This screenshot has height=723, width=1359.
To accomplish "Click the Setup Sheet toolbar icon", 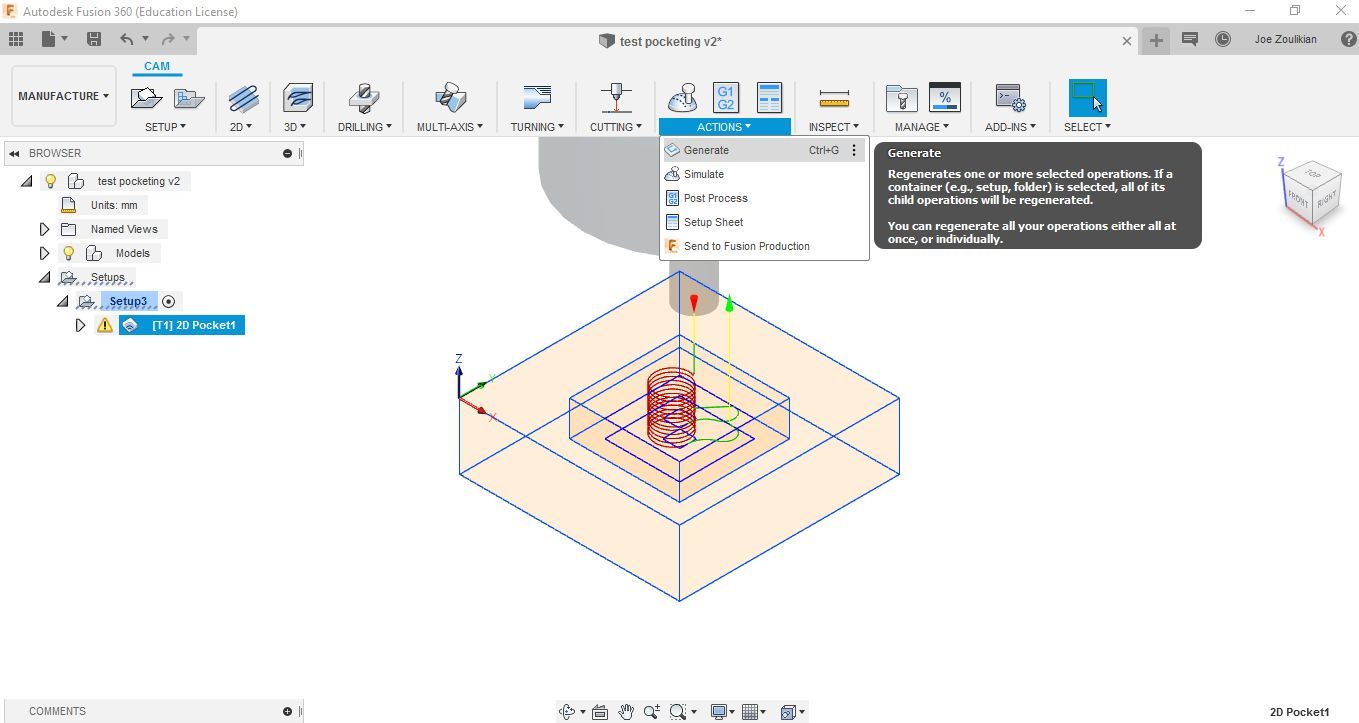I will point(769,98).
